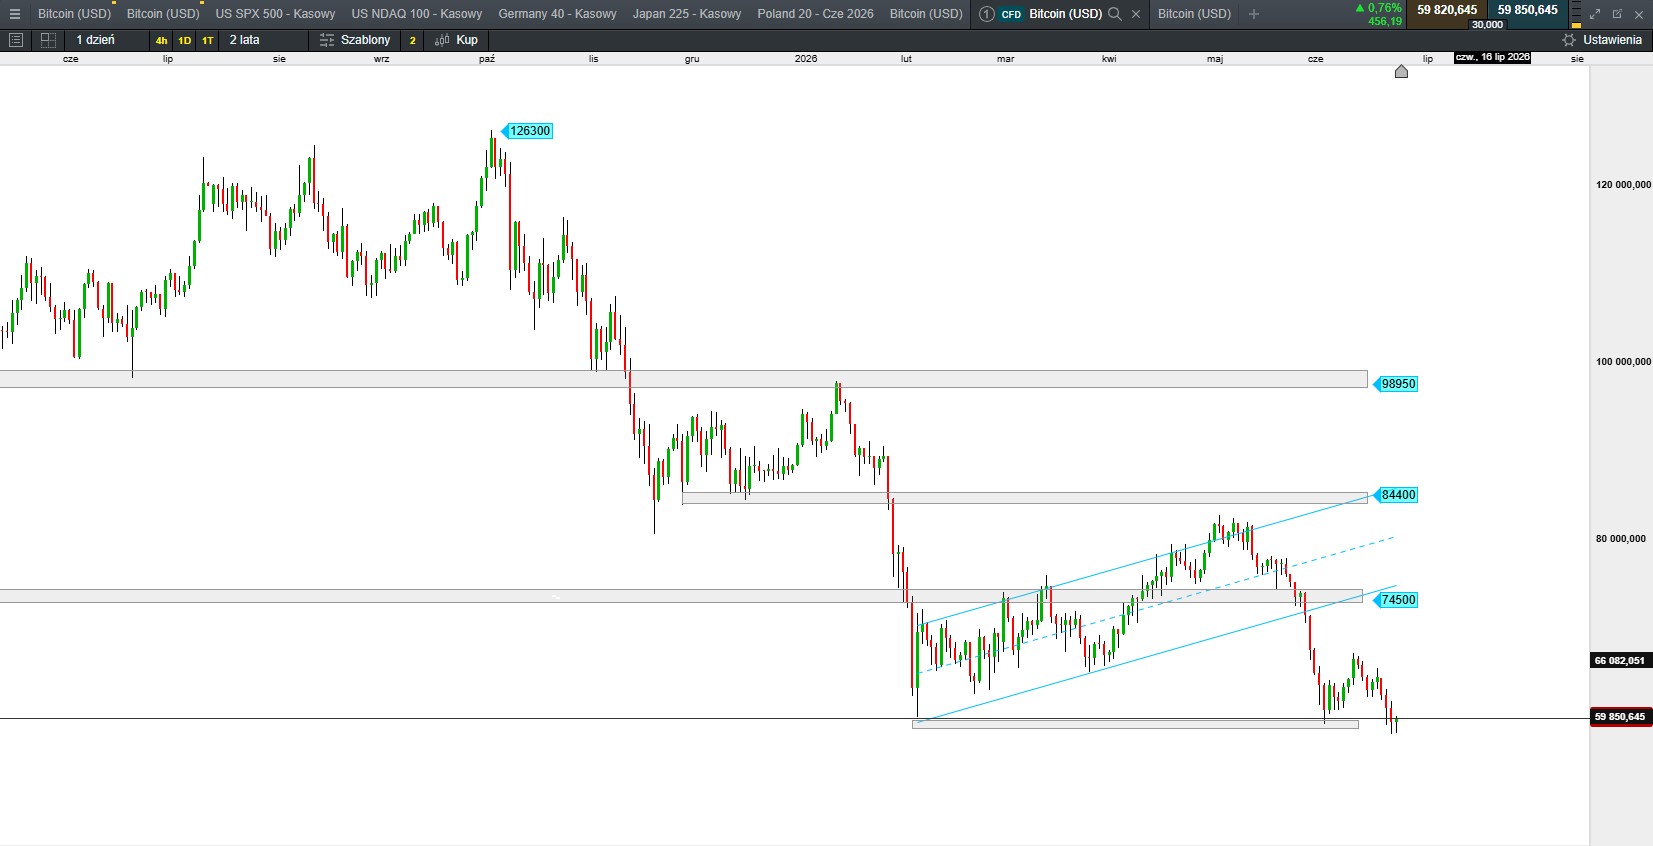Click the spread value 30,000
This screenshot has height=846, width=1653.
1487,25
